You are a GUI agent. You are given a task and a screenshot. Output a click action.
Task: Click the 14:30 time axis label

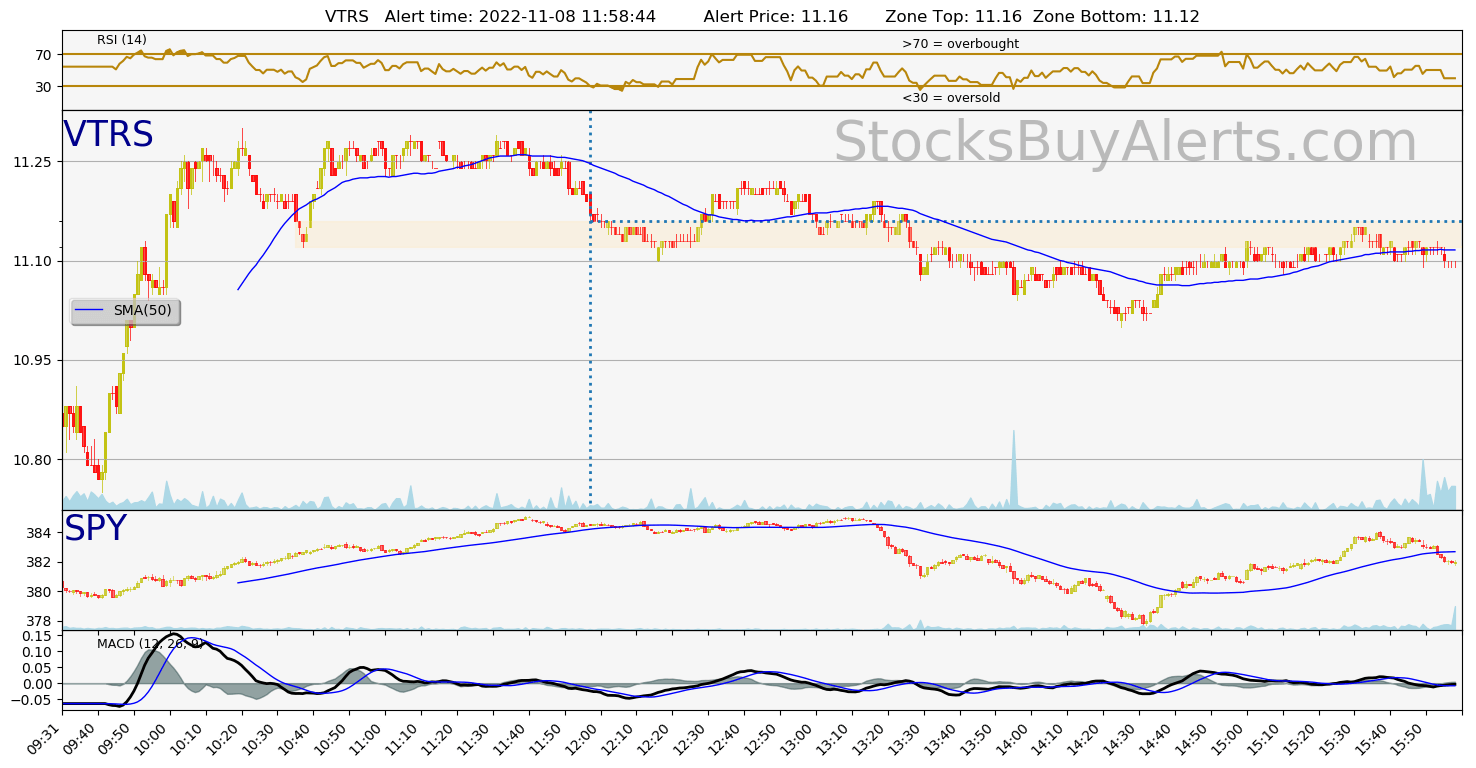tap(1120, 738)
